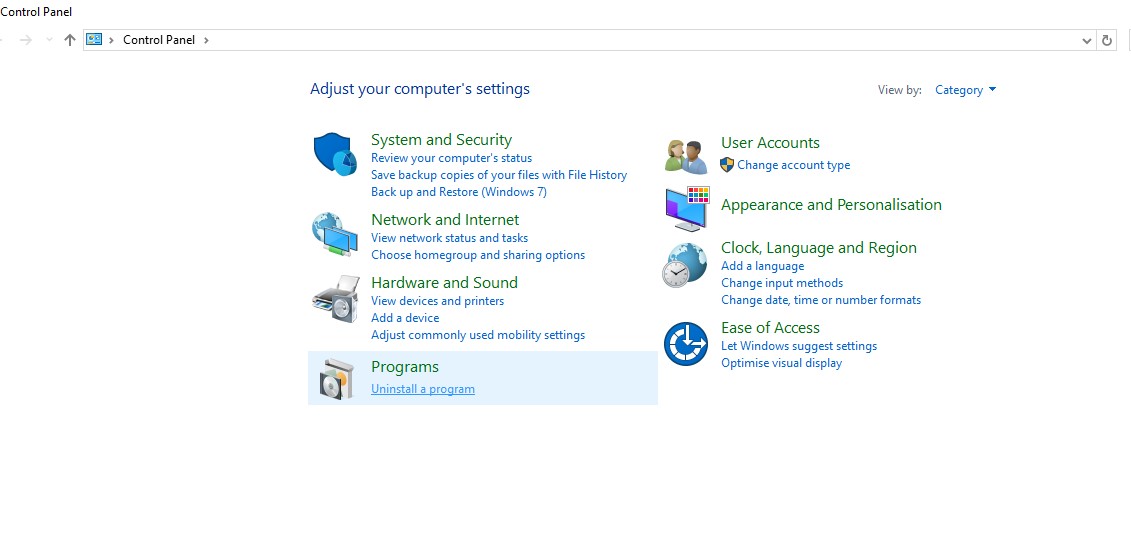Viewport: 1131px width, 545px height.
Task: Open Clock, Language and Region heading
Action: click(819, 248)
